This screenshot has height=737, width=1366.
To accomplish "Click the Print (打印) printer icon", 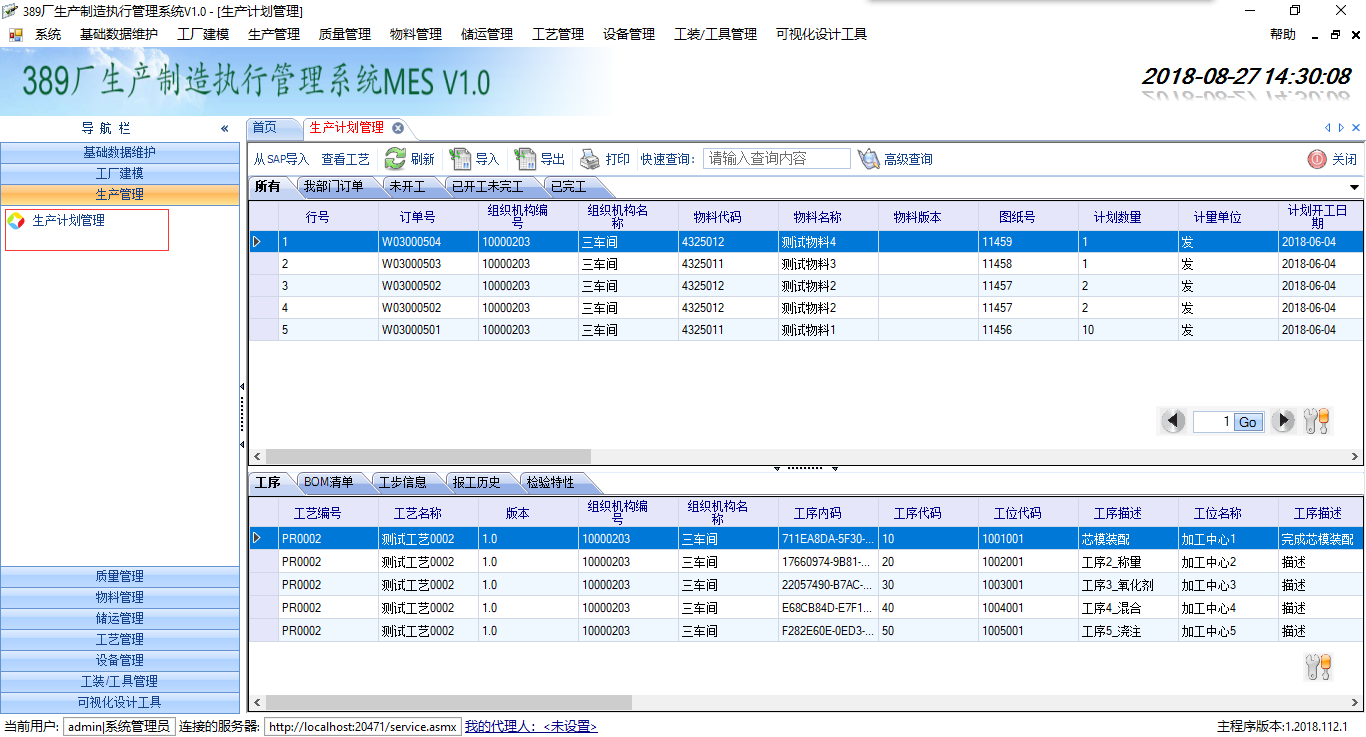I will [590, 159].
